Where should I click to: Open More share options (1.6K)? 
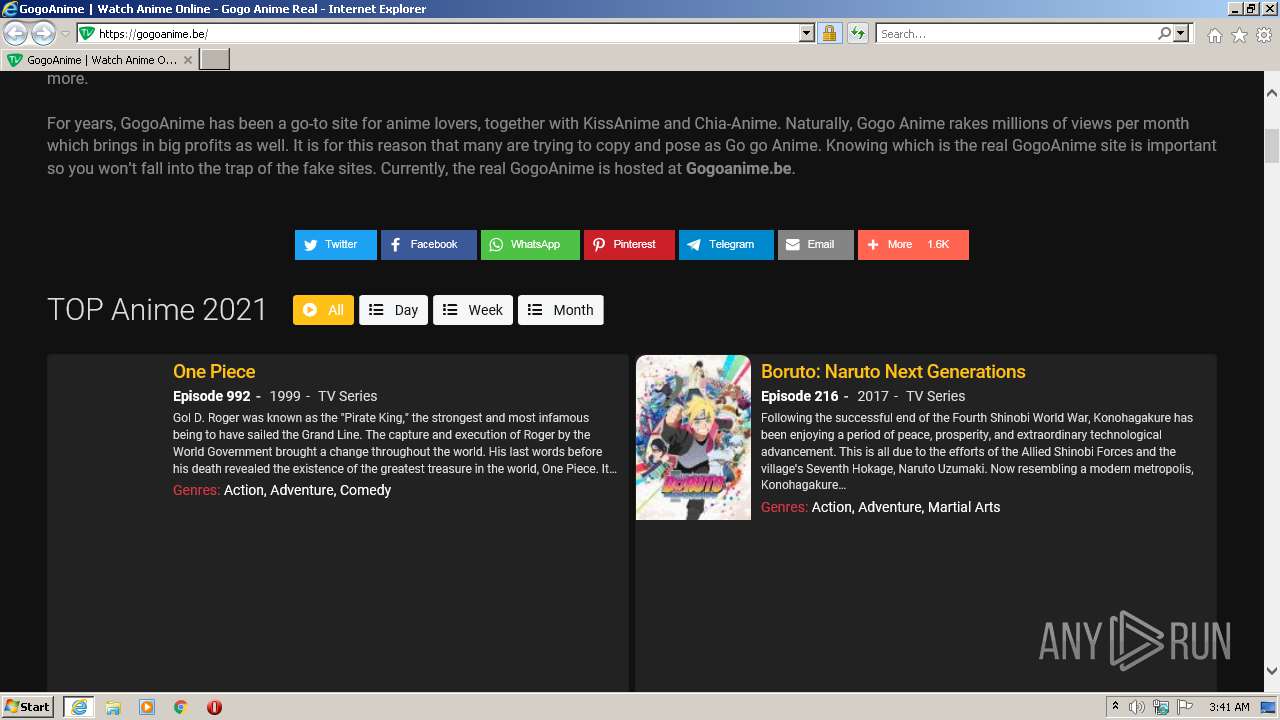coord(913,245)
